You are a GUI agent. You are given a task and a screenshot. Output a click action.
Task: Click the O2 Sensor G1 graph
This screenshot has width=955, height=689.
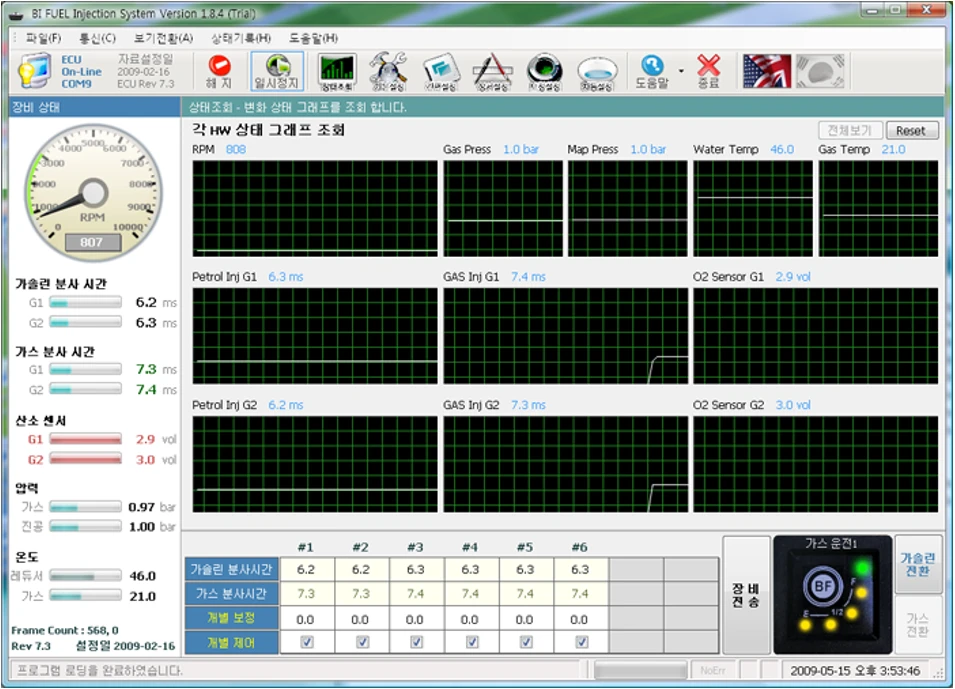816,336
